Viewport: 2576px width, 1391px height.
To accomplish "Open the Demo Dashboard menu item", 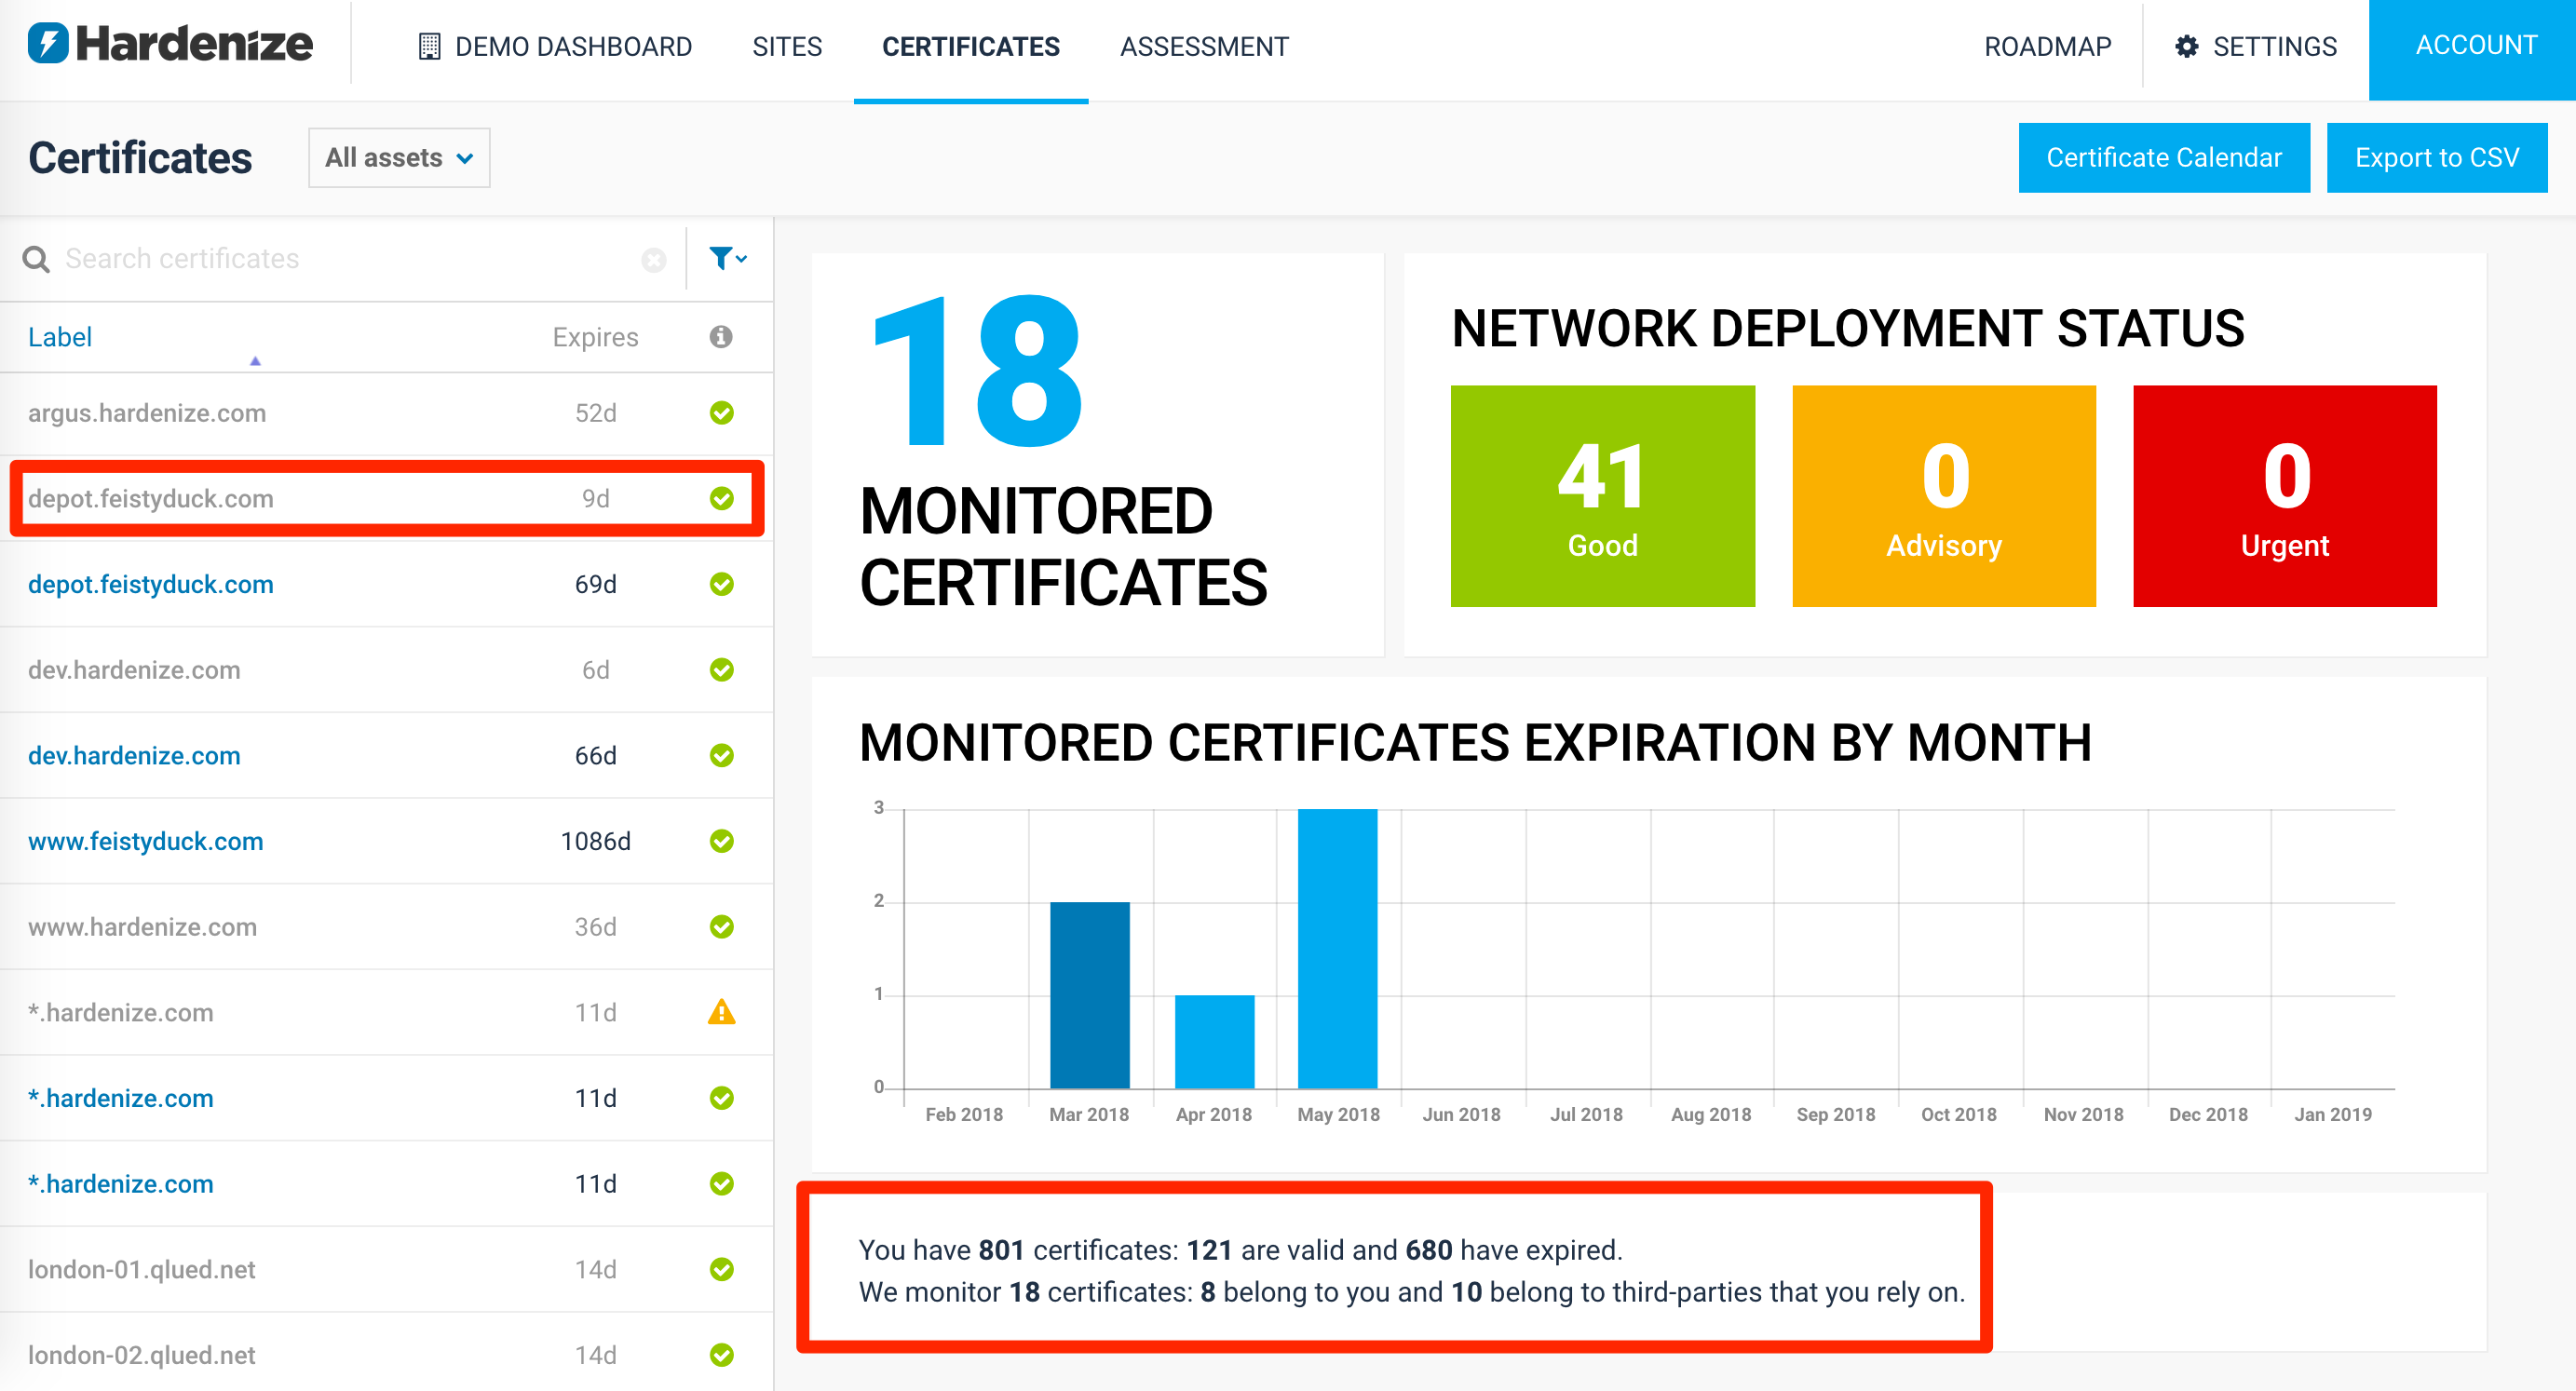I will [555, 47].
